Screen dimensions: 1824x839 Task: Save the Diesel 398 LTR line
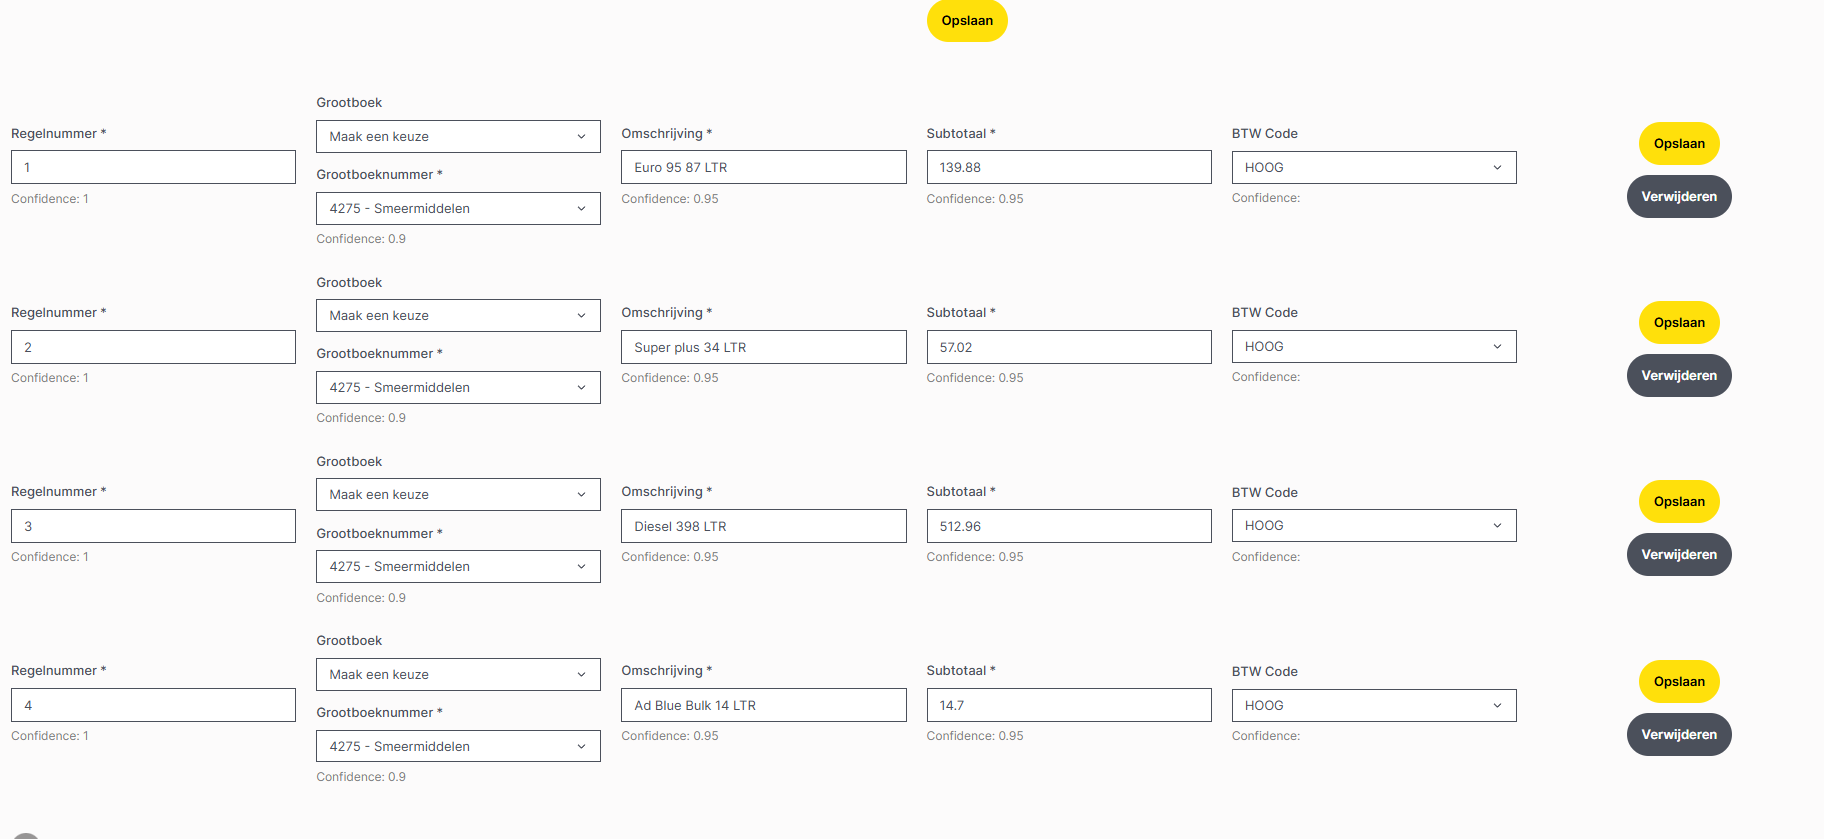(1679, 502)
